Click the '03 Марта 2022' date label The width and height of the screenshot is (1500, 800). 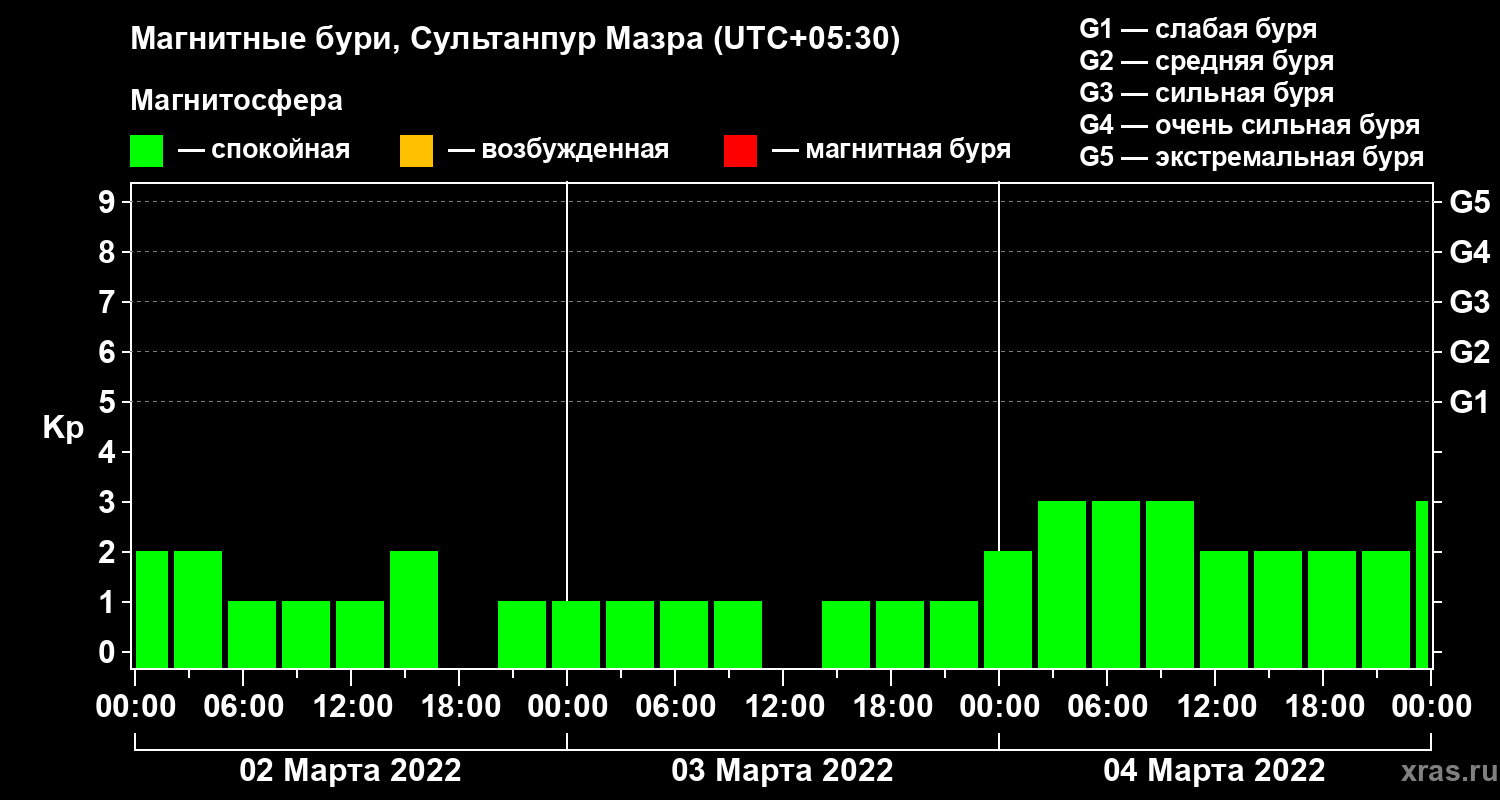pyautogui.click(x=782, y=771)
